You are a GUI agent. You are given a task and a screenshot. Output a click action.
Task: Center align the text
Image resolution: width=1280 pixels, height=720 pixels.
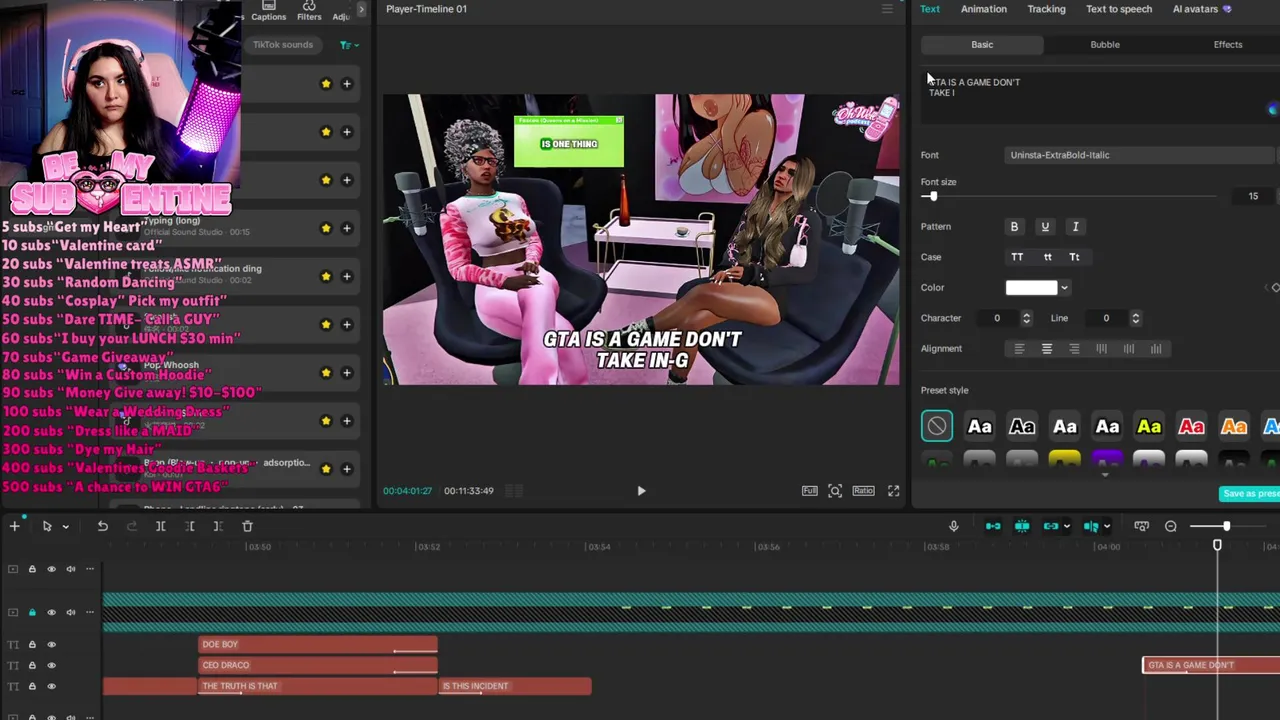1047,349
